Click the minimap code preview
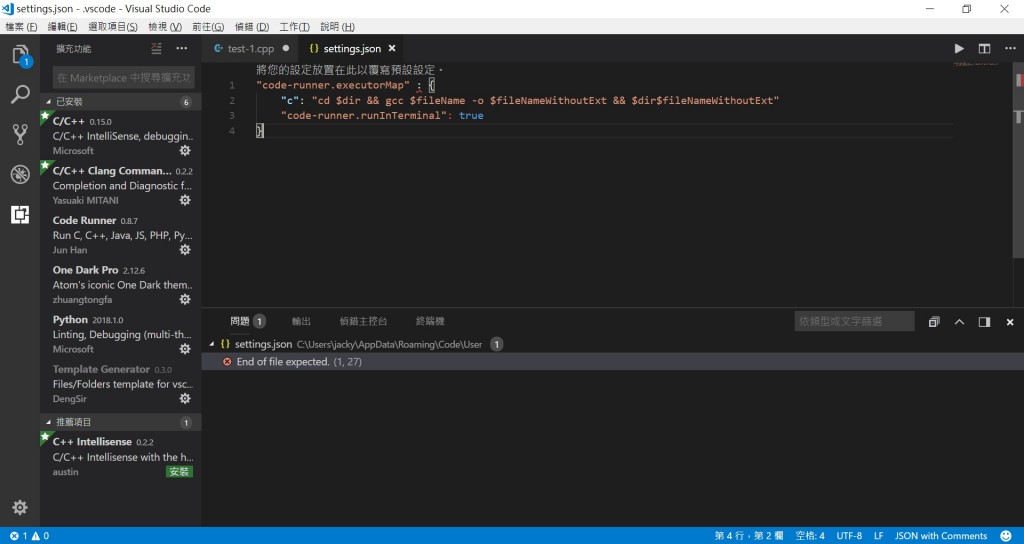The height and width of the screenshot is (544, 1024). [978, 64]
